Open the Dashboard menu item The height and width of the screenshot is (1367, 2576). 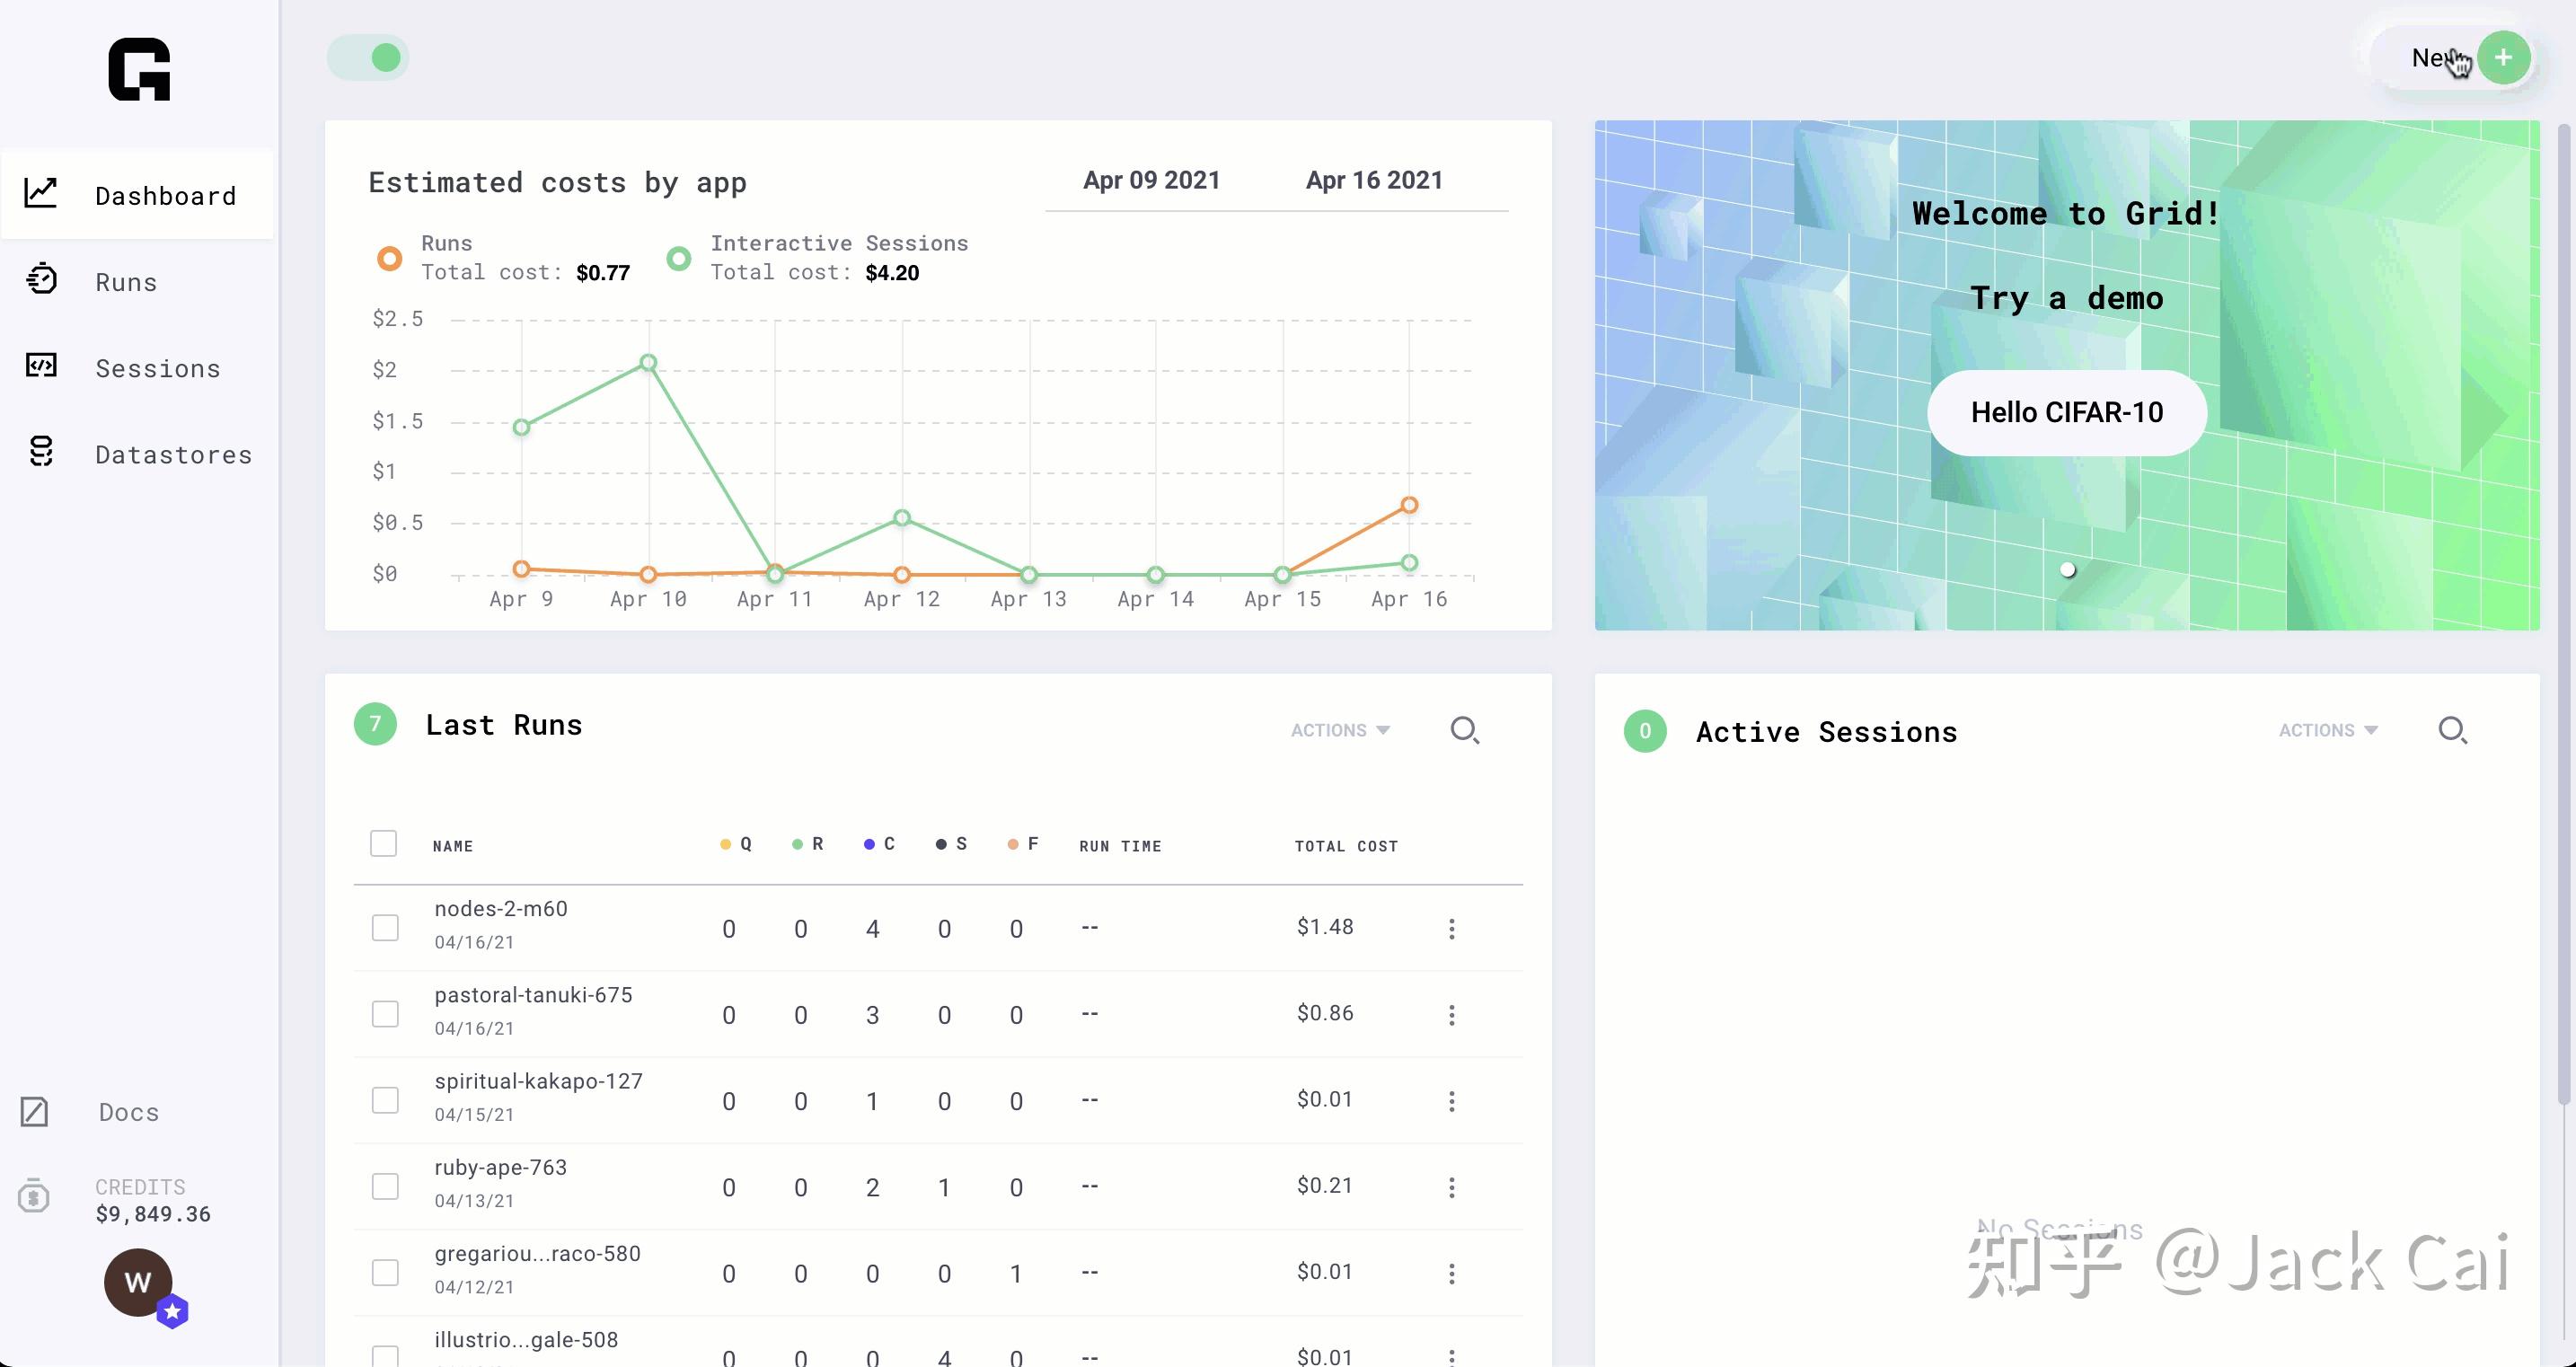[x=163, y=192]
